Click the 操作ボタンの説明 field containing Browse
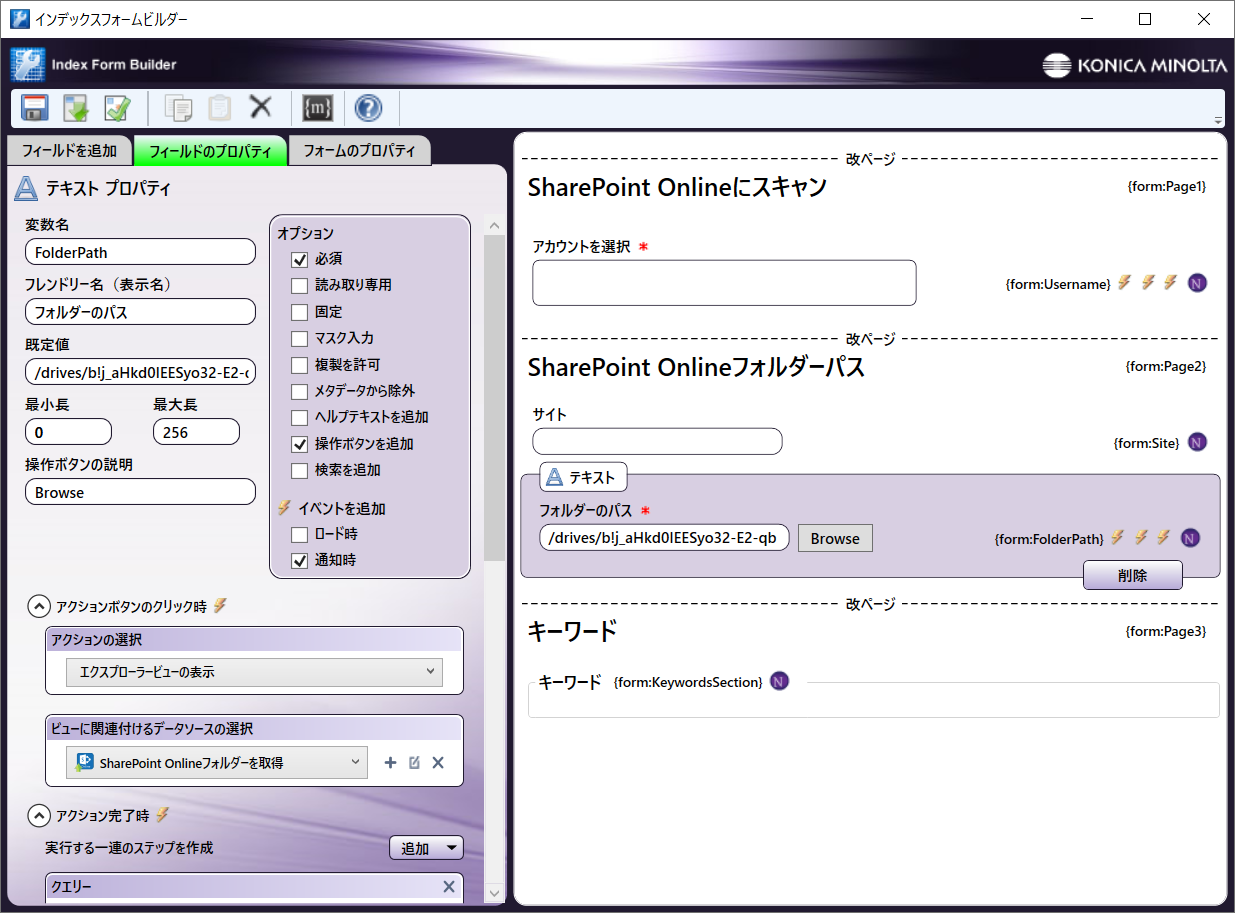 [x=140, y=492]
